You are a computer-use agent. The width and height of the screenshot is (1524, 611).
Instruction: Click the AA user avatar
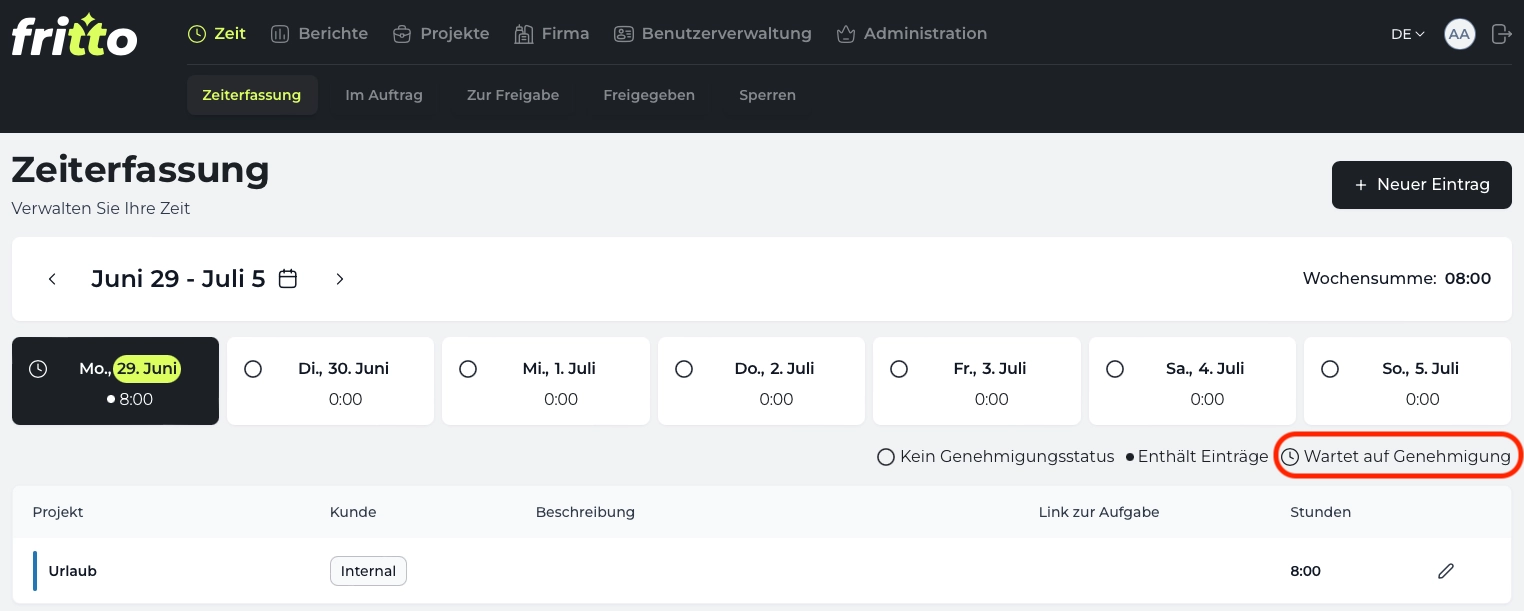[1459, 34]
